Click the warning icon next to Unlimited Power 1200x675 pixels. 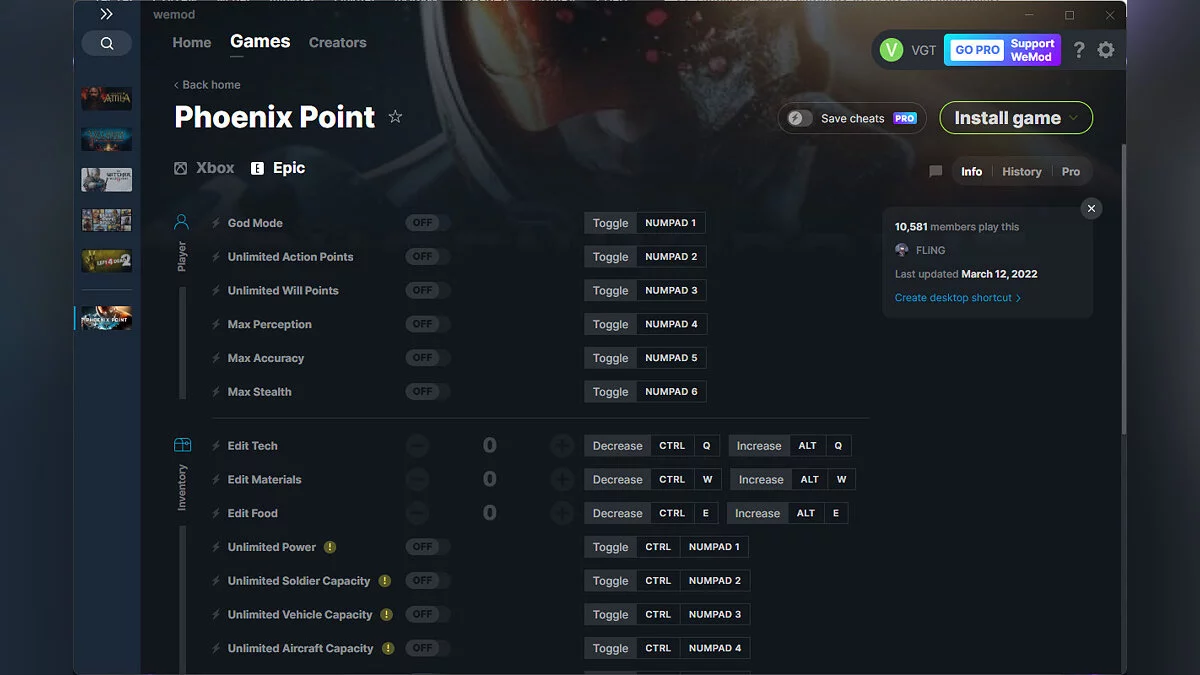click(330, 547)
